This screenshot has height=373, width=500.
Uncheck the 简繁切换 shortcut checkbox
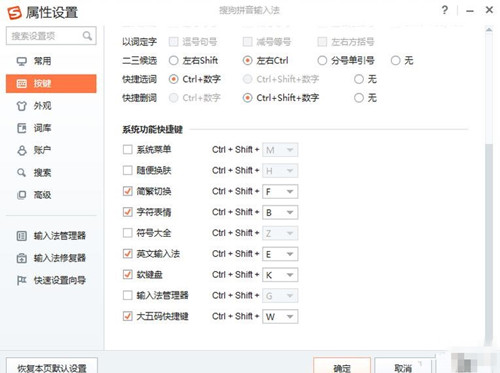(x=128, y=191)
